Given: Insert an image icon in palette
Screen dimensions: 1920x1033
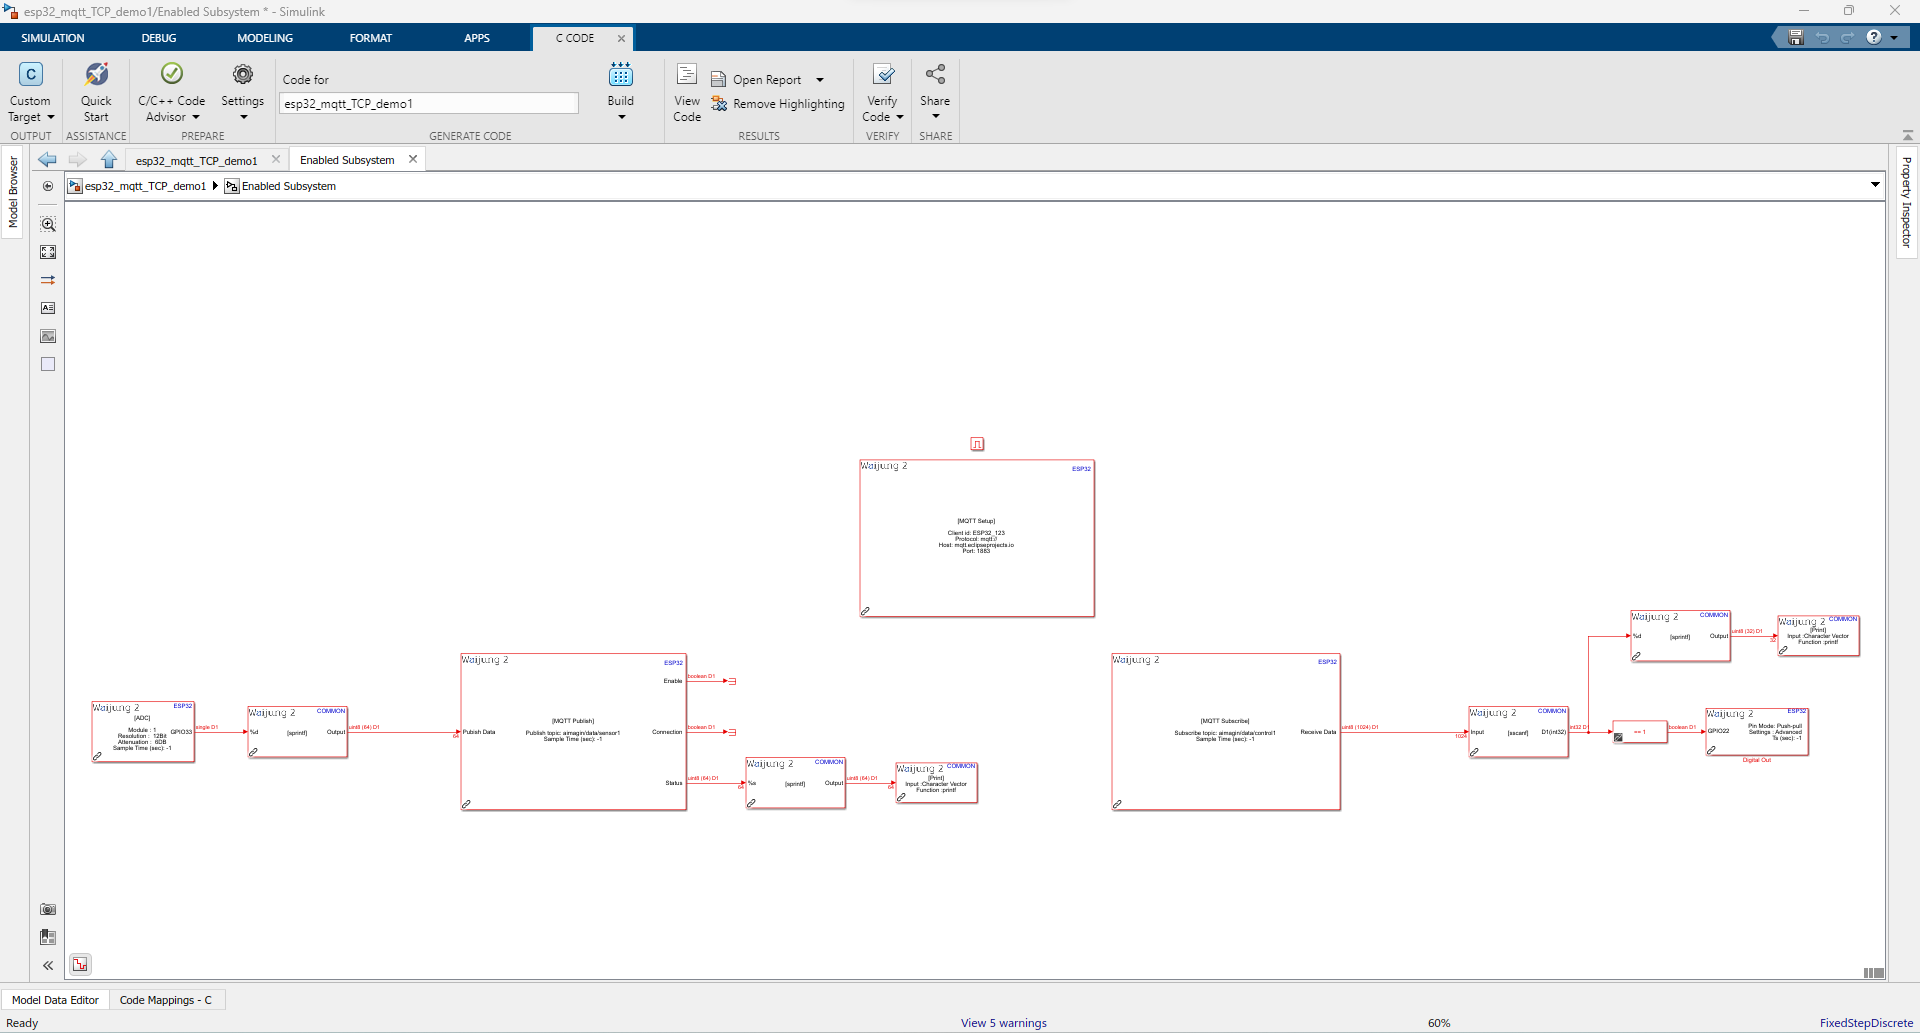Looking at the screenshot, I should (x=48, y=336).
